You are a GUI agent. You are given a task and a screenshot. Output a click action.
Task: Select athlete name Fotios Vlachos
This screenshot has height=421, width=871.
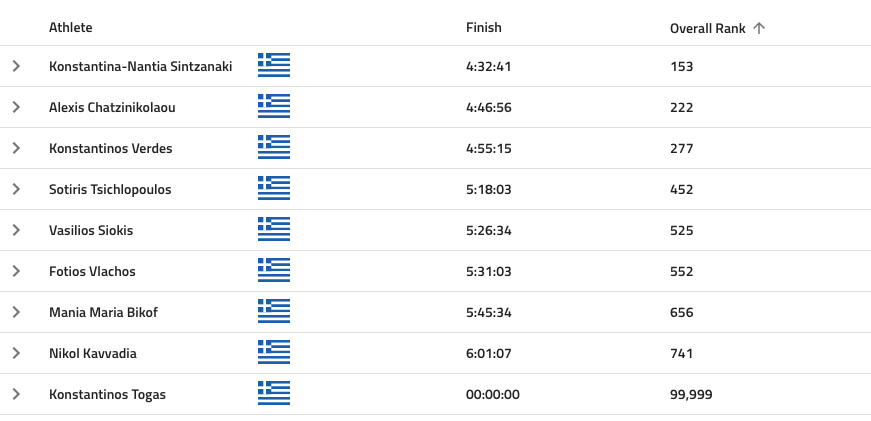[x=92, y=272]
